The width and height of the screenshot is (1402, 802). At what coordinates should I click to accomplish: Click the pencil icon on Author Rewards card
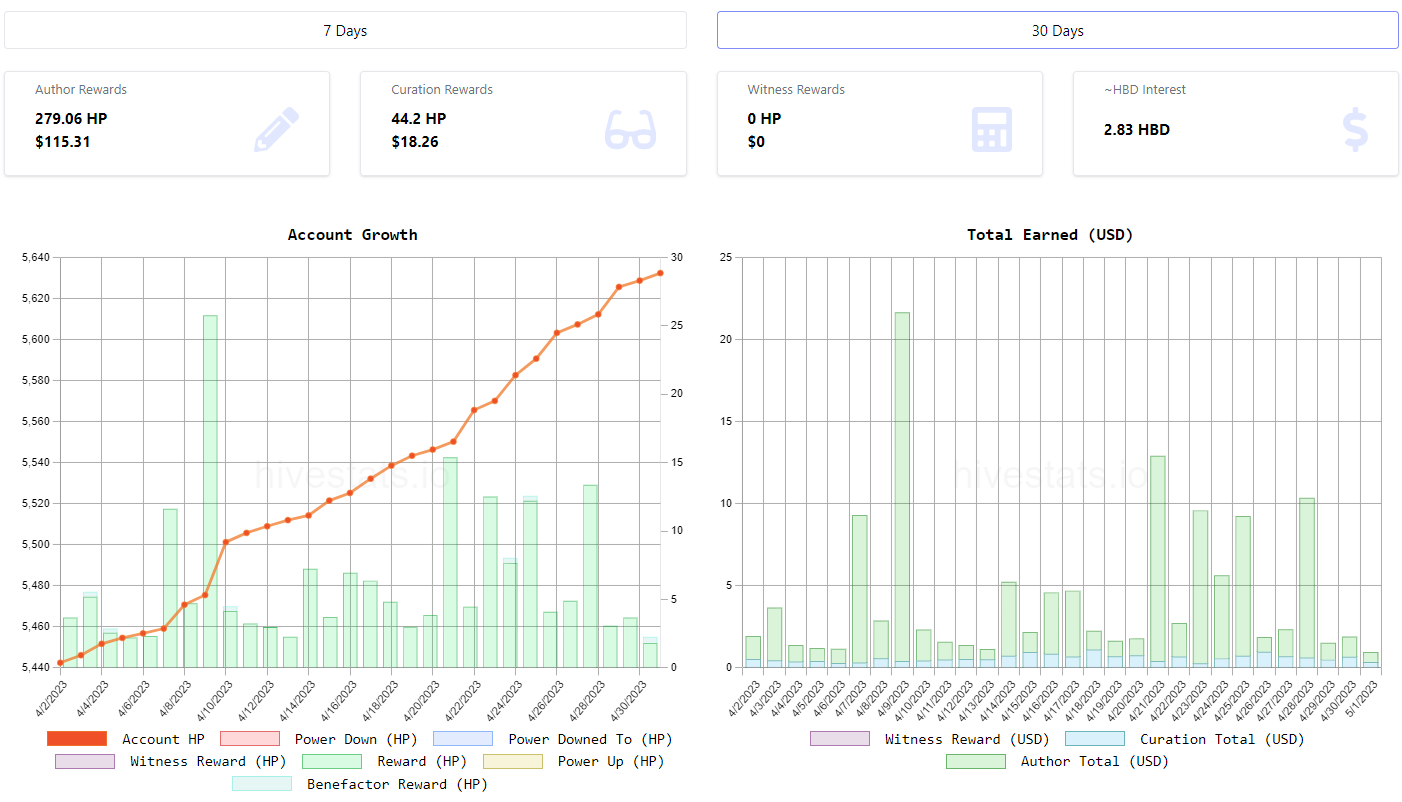[276, 130]
